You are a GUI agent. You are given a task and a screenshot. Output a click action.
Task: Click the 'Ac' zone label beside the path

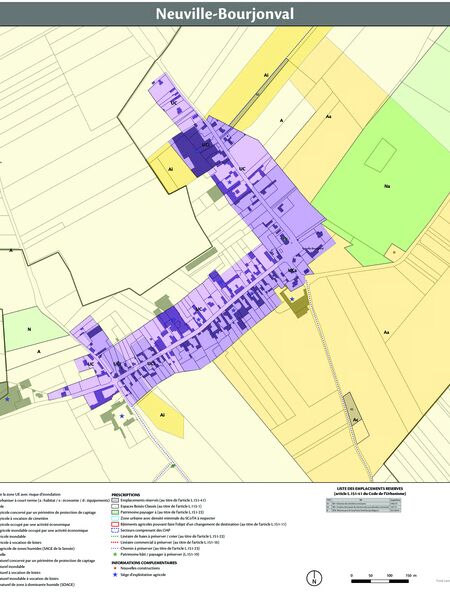tap(355, 419)
